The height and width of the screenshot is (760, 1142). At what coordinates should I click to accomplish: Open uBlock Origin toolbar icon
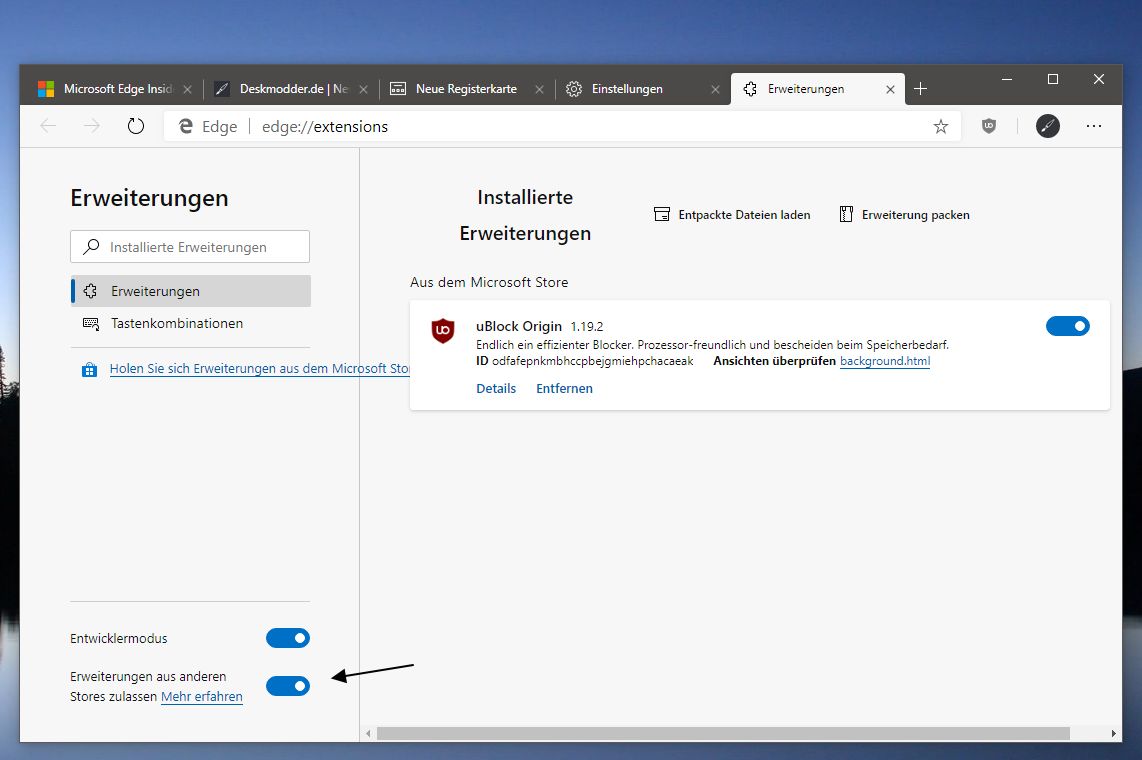click(988, 126)
